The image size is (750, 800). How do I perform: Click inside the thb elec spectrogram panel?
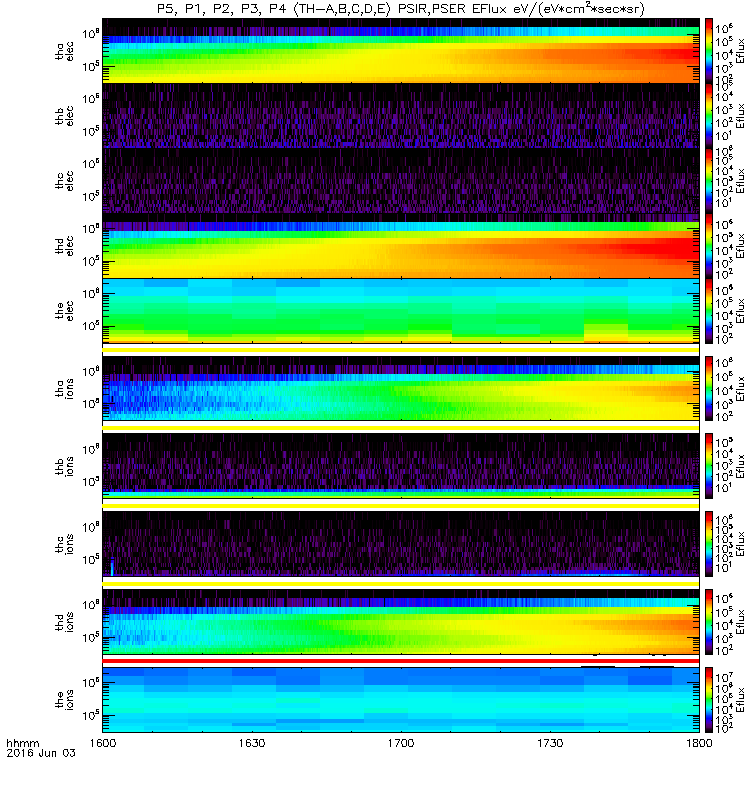401,116
